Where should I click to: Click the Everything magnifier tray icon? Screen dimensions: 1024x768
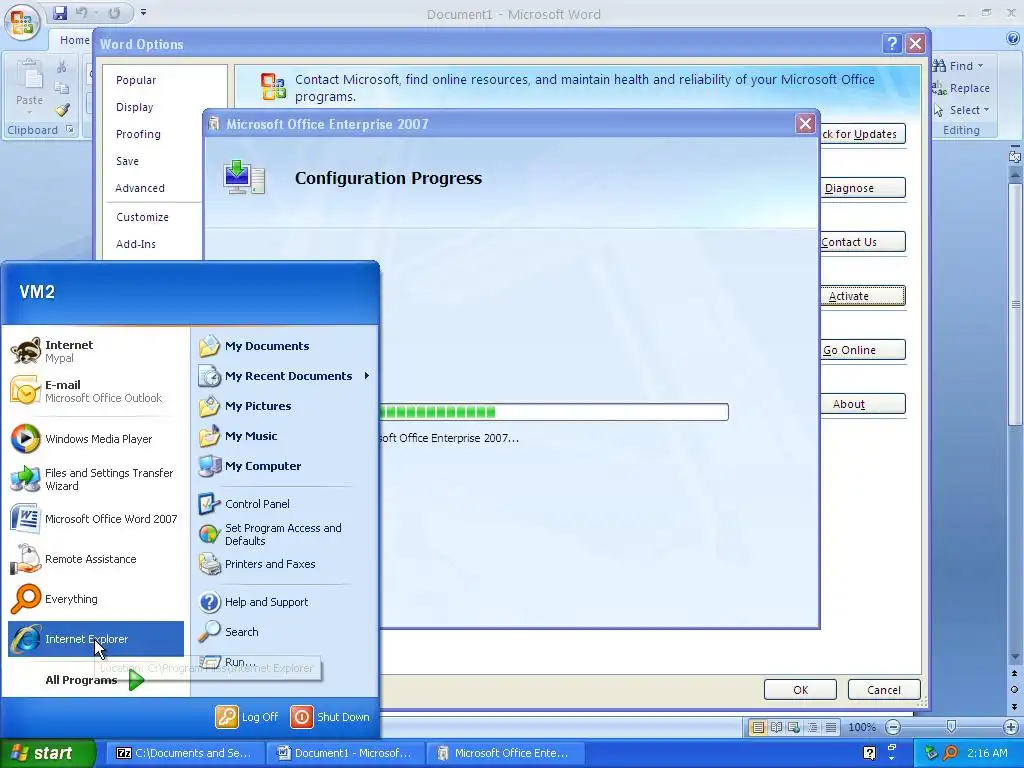pos(950,753)
